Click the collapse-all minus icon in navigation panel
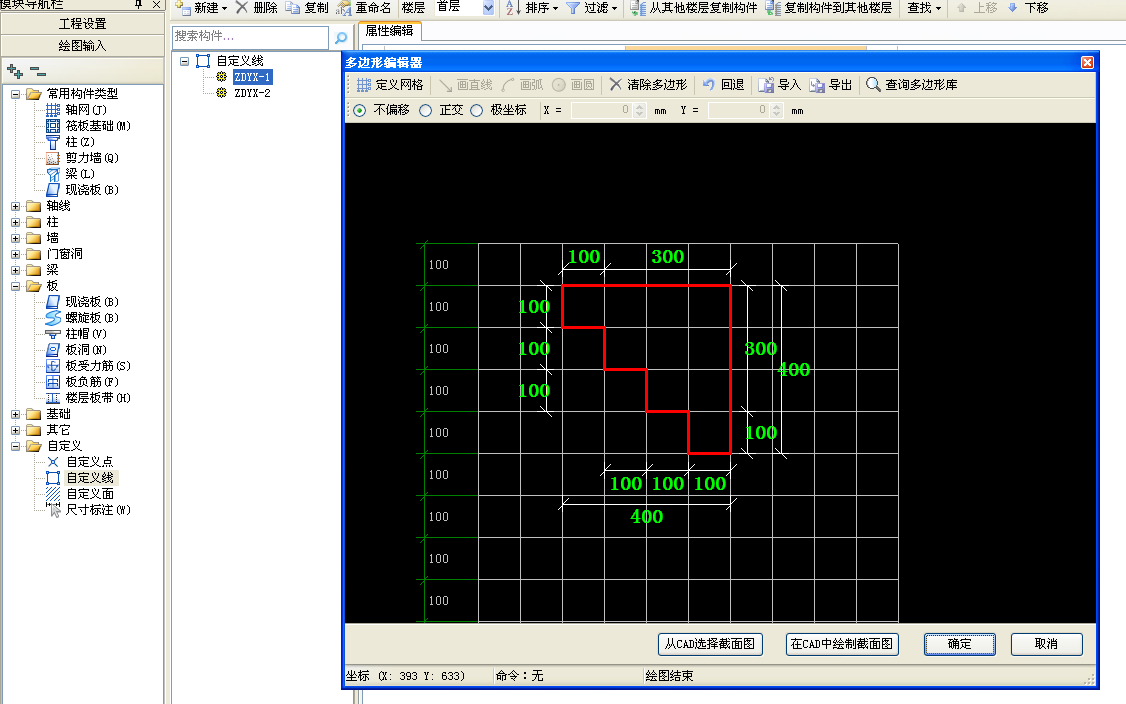 click(x=38, y=72)
